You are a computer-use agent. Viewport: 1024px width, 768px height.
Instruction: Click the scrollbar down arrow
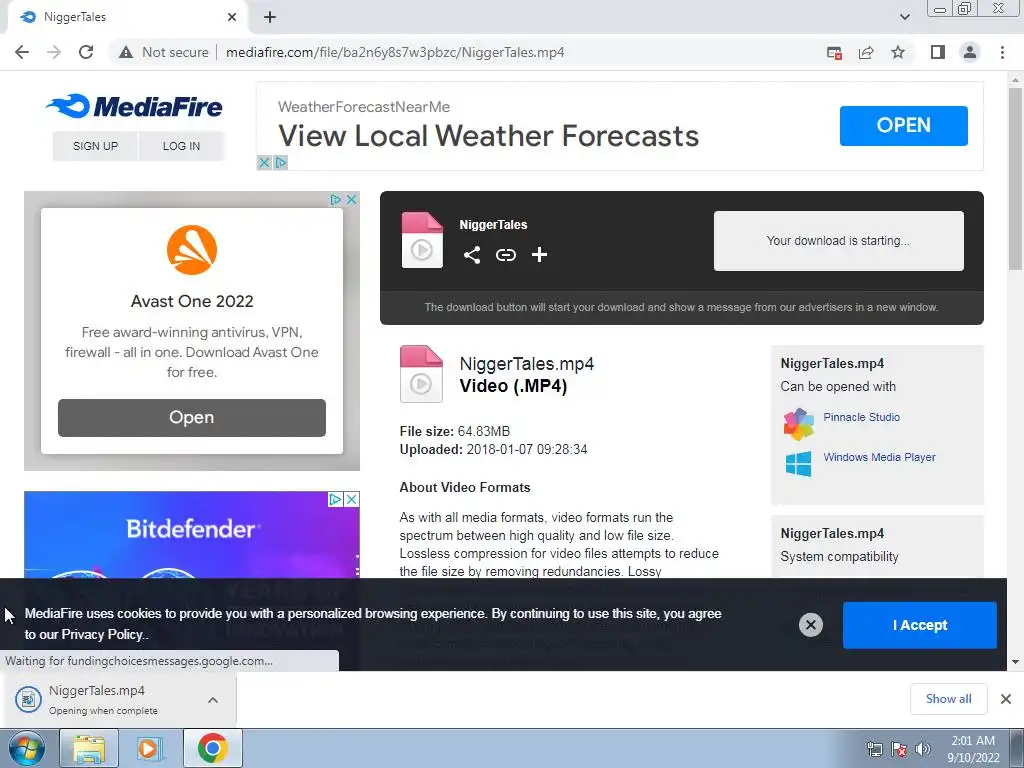(1015, 662)
